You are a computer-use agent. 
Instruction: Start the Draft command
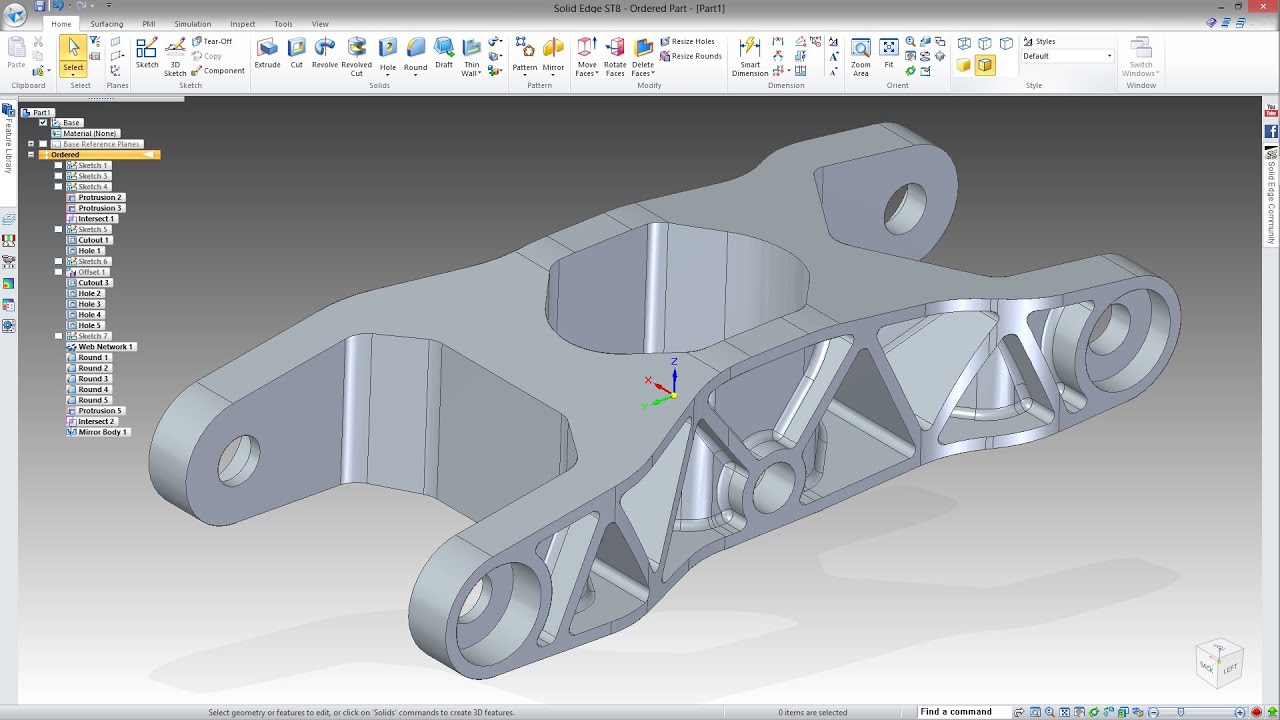[444, 53]
